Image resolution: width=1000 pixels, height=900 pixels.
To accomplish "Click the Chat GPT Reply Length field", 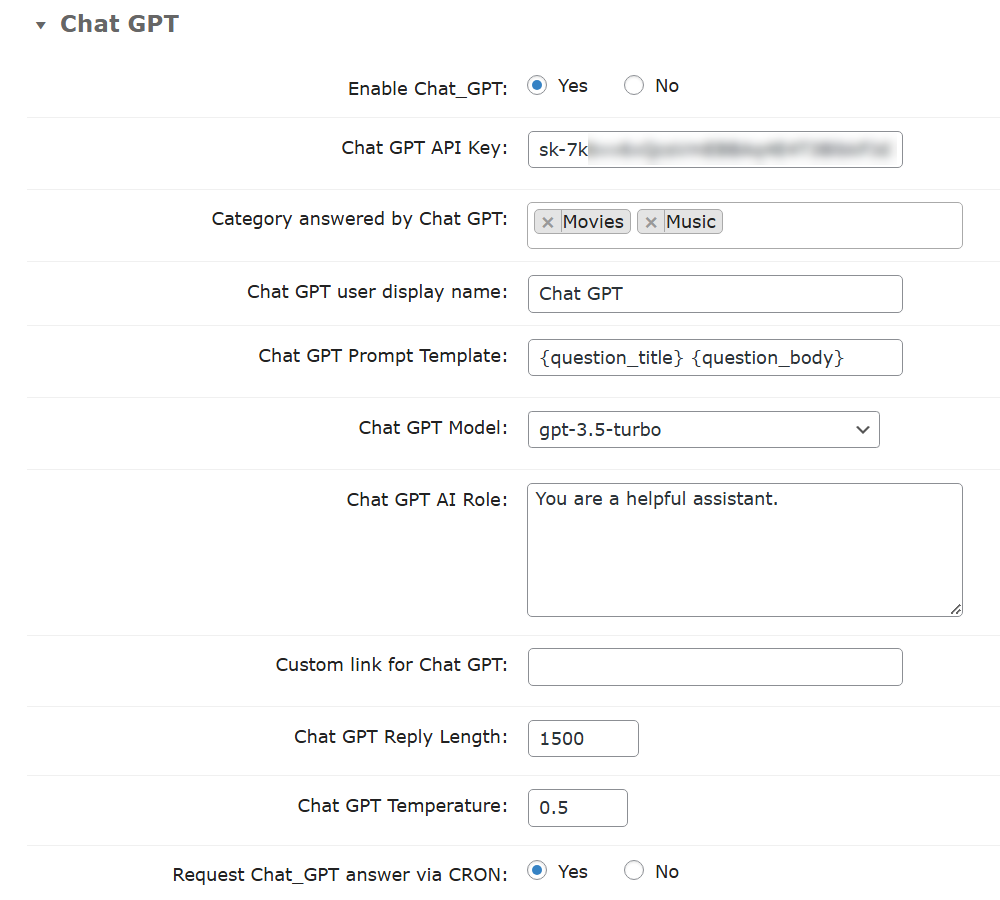I will click(583, 739).
